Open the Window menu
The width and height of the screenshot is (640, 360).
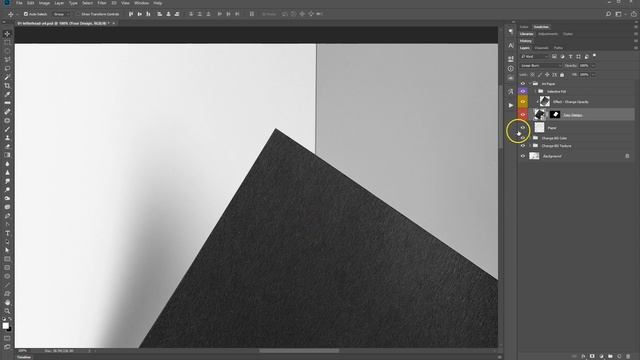point(142,3)
